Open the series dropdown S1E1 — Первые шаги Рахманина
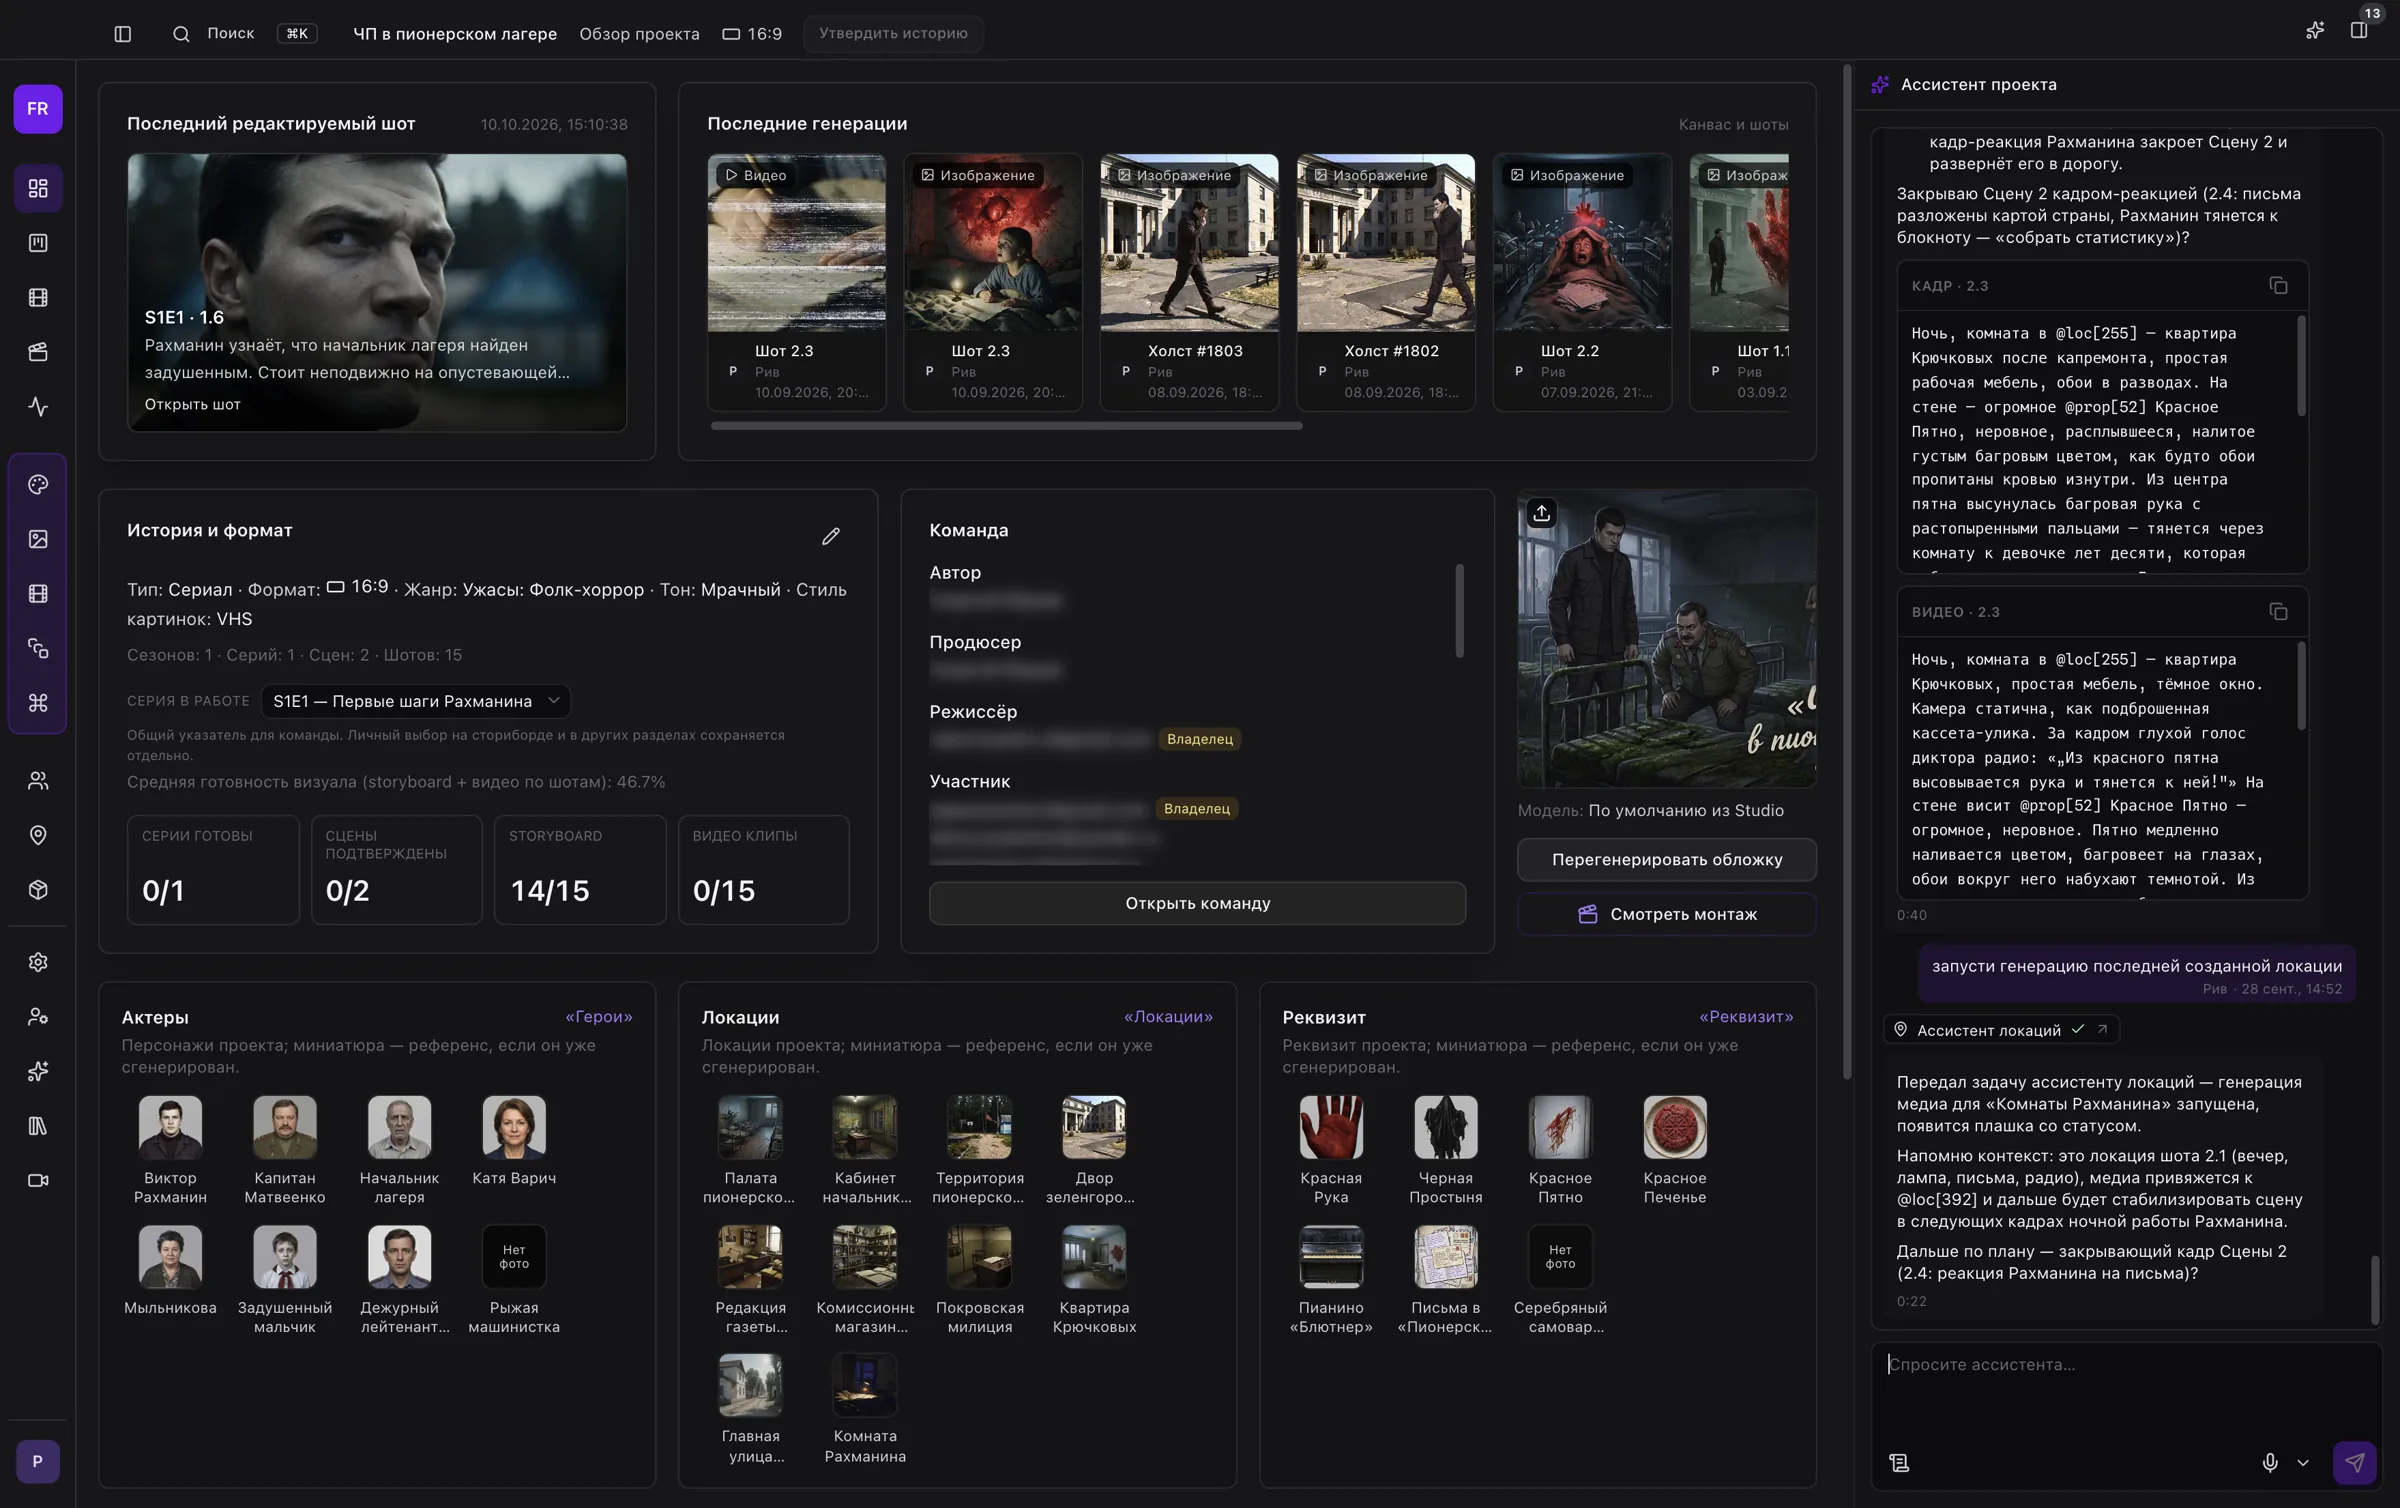This screenshot has width=2400, height=1508. pos(415,701)
